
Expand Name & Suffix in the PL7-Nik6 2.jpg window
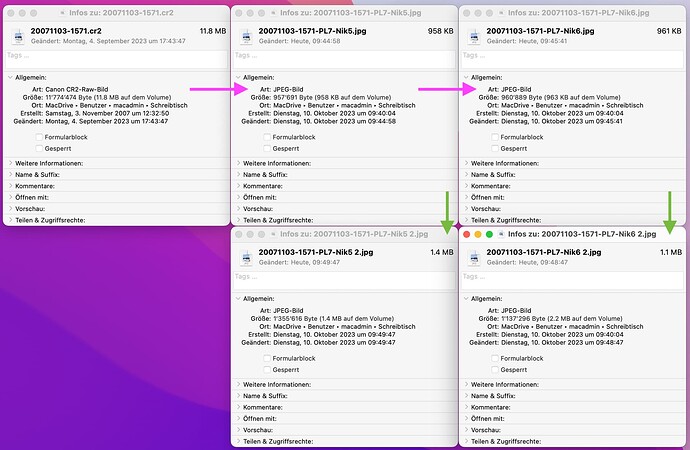click(466, 396)
